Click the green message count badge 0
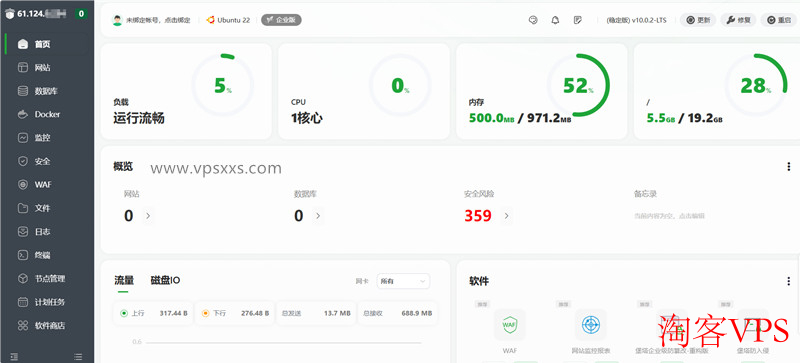This screenshot has height=363, width=800. click(81, 14)
